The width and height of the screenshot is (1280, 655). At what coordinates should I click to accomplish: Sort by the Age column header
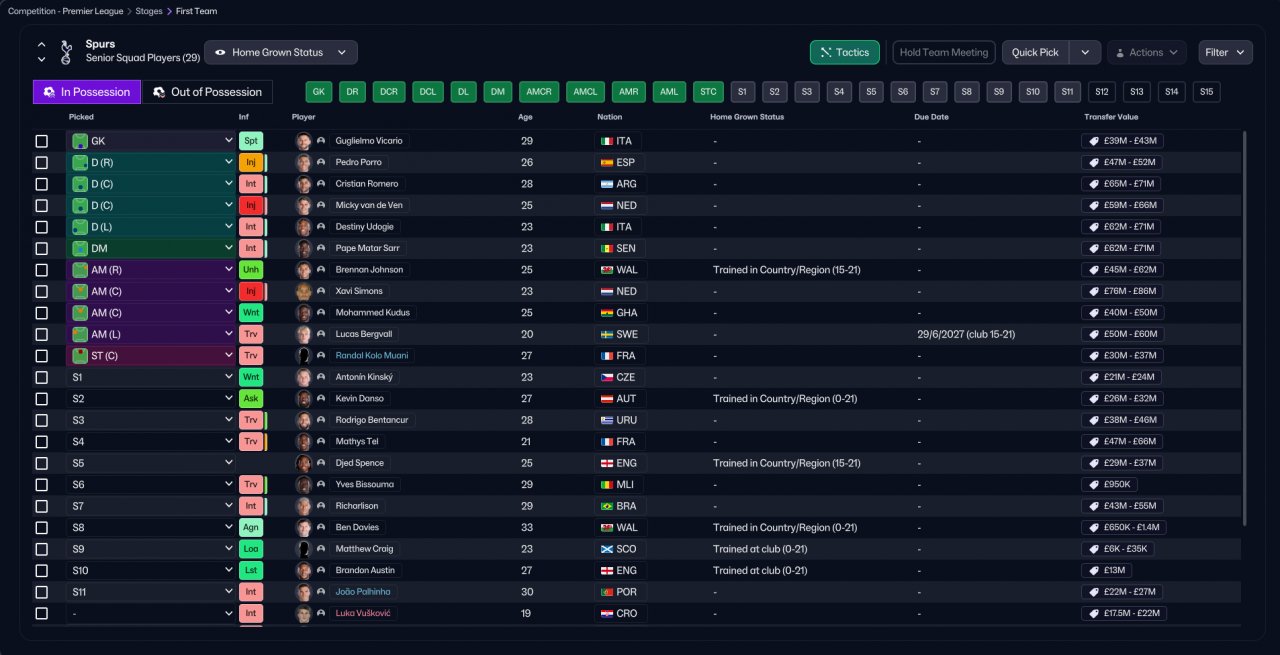[x=526, y=117]
